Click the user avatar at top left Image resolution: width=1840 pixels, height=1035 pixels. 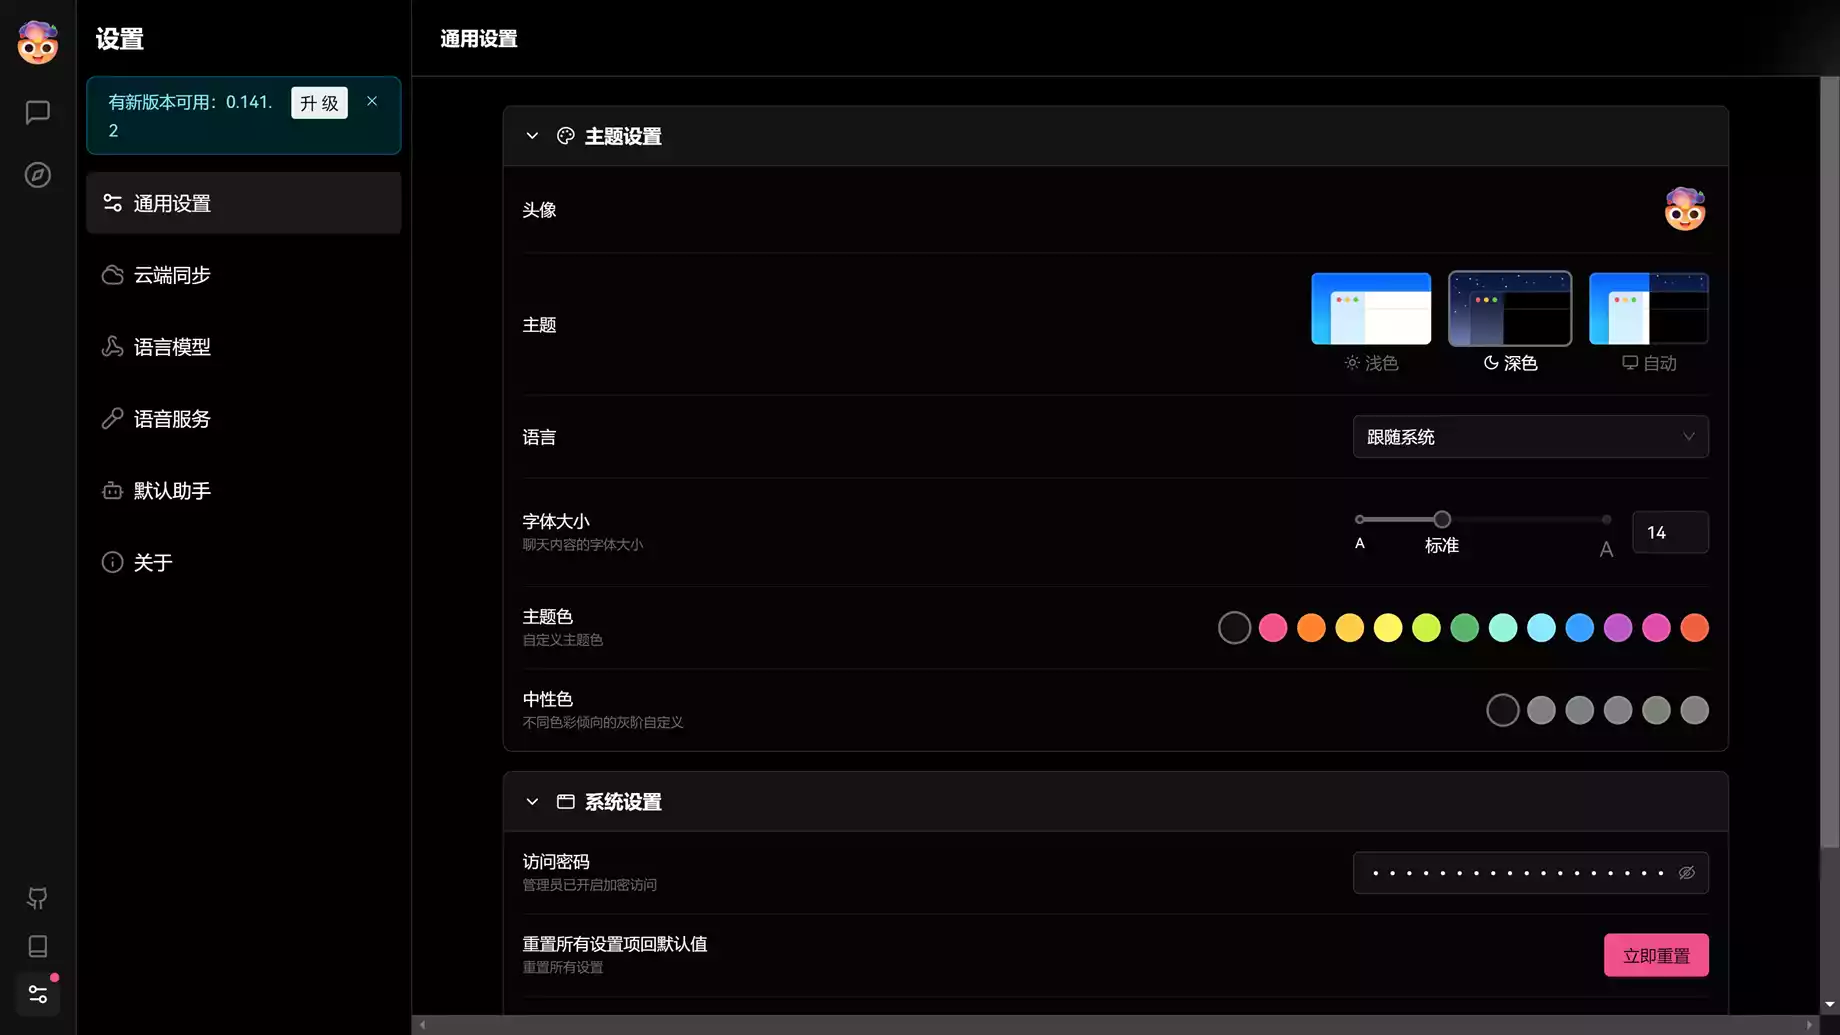click(x=37, y=42)
